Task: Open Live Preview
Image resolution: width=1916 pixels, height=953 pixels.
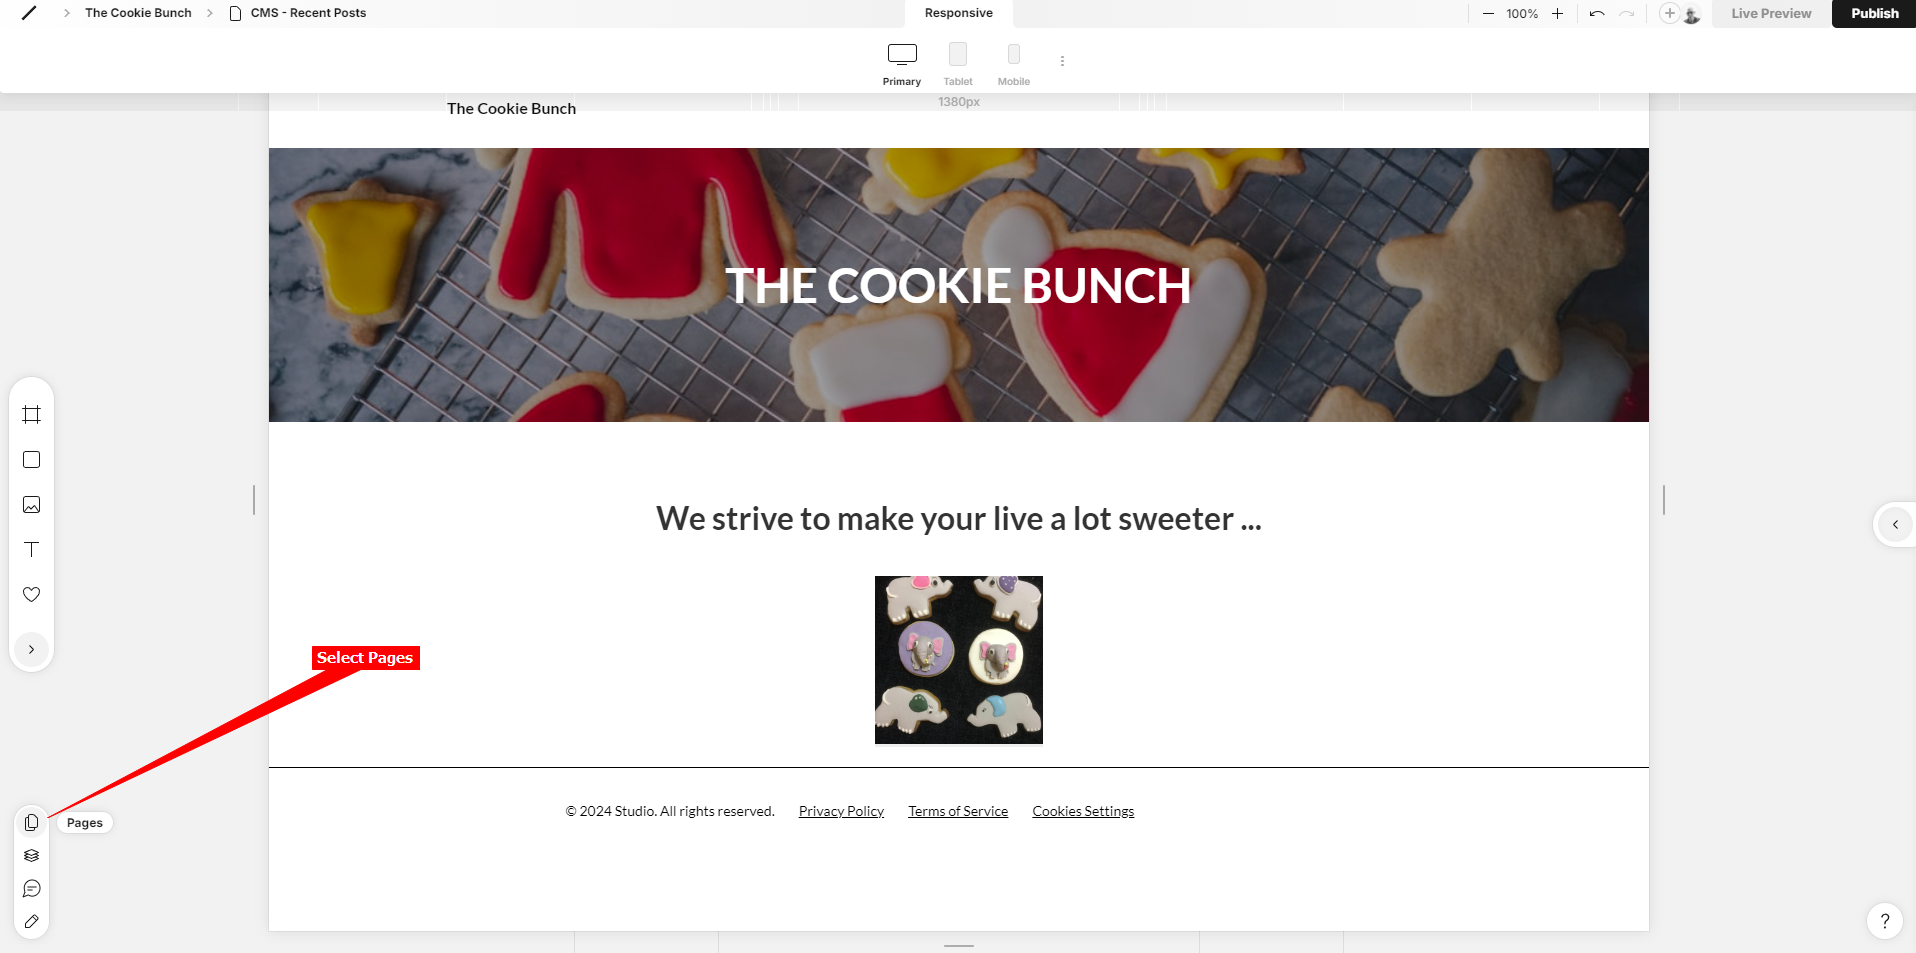Action: click(x=1771, y=13)
